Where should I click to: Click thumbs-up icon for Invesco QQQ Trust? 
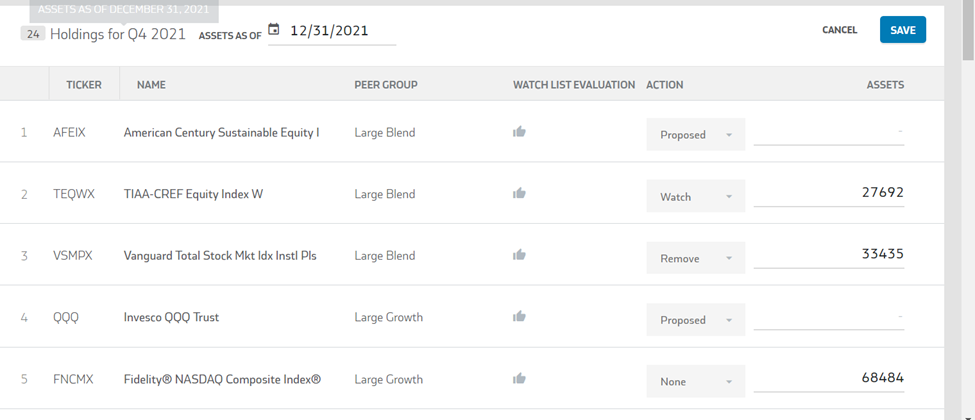[519, 317]
